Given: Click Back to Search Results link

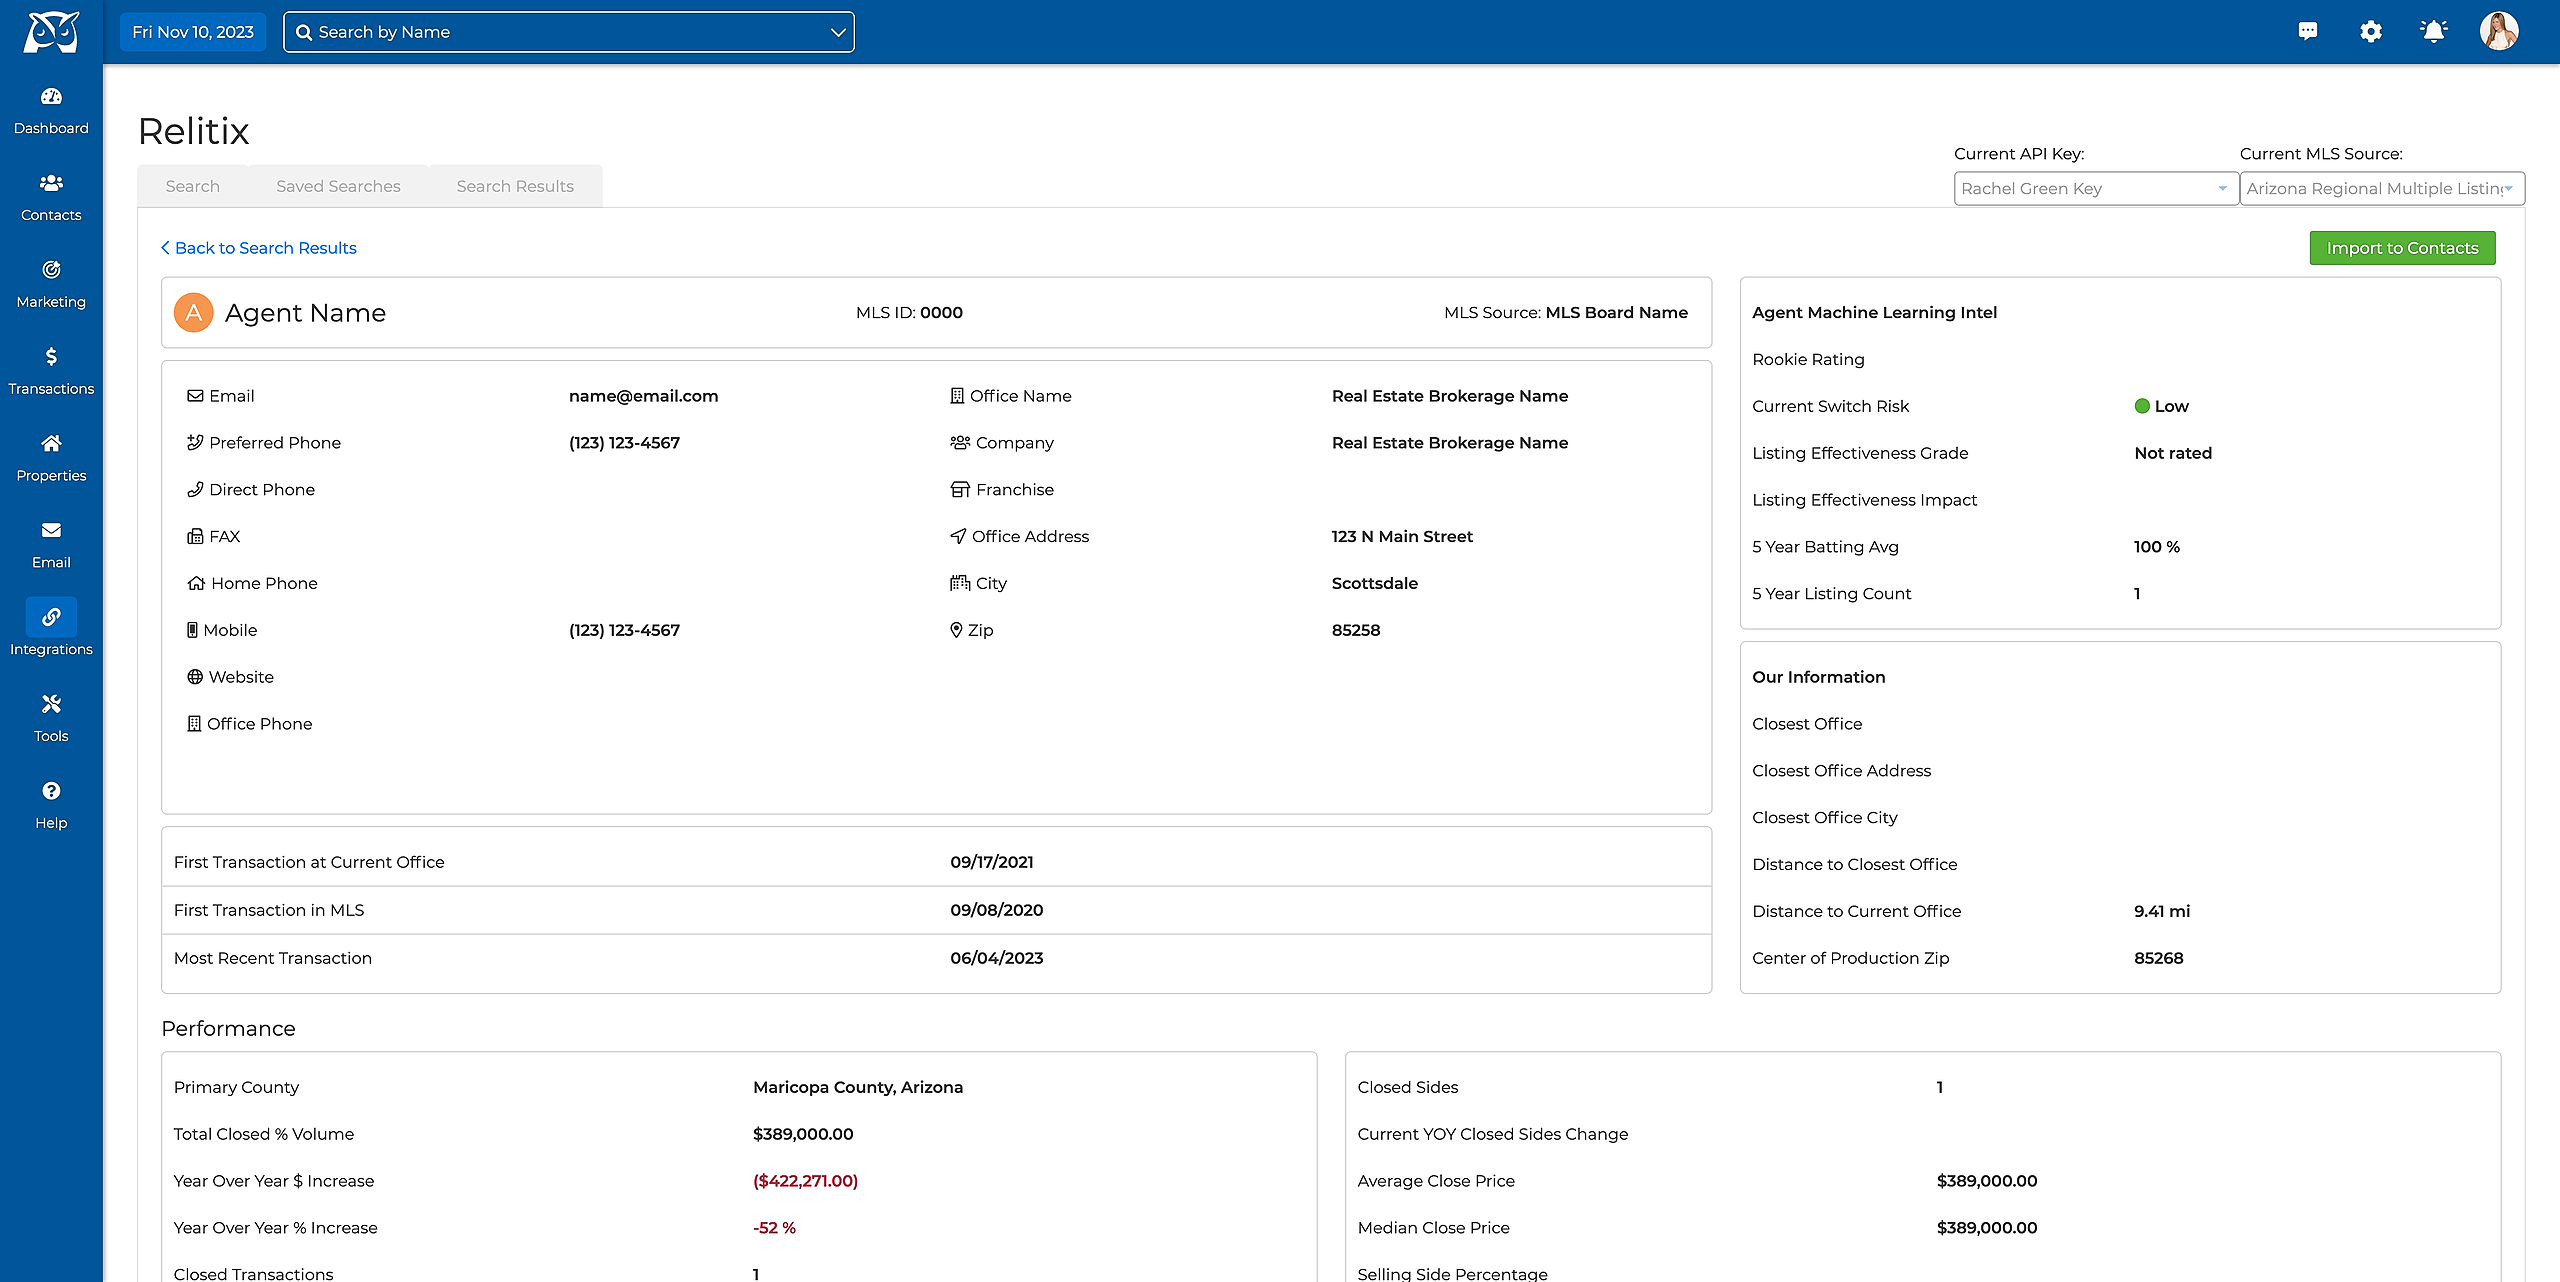Looking at the screenshot, I should (259, 248).
